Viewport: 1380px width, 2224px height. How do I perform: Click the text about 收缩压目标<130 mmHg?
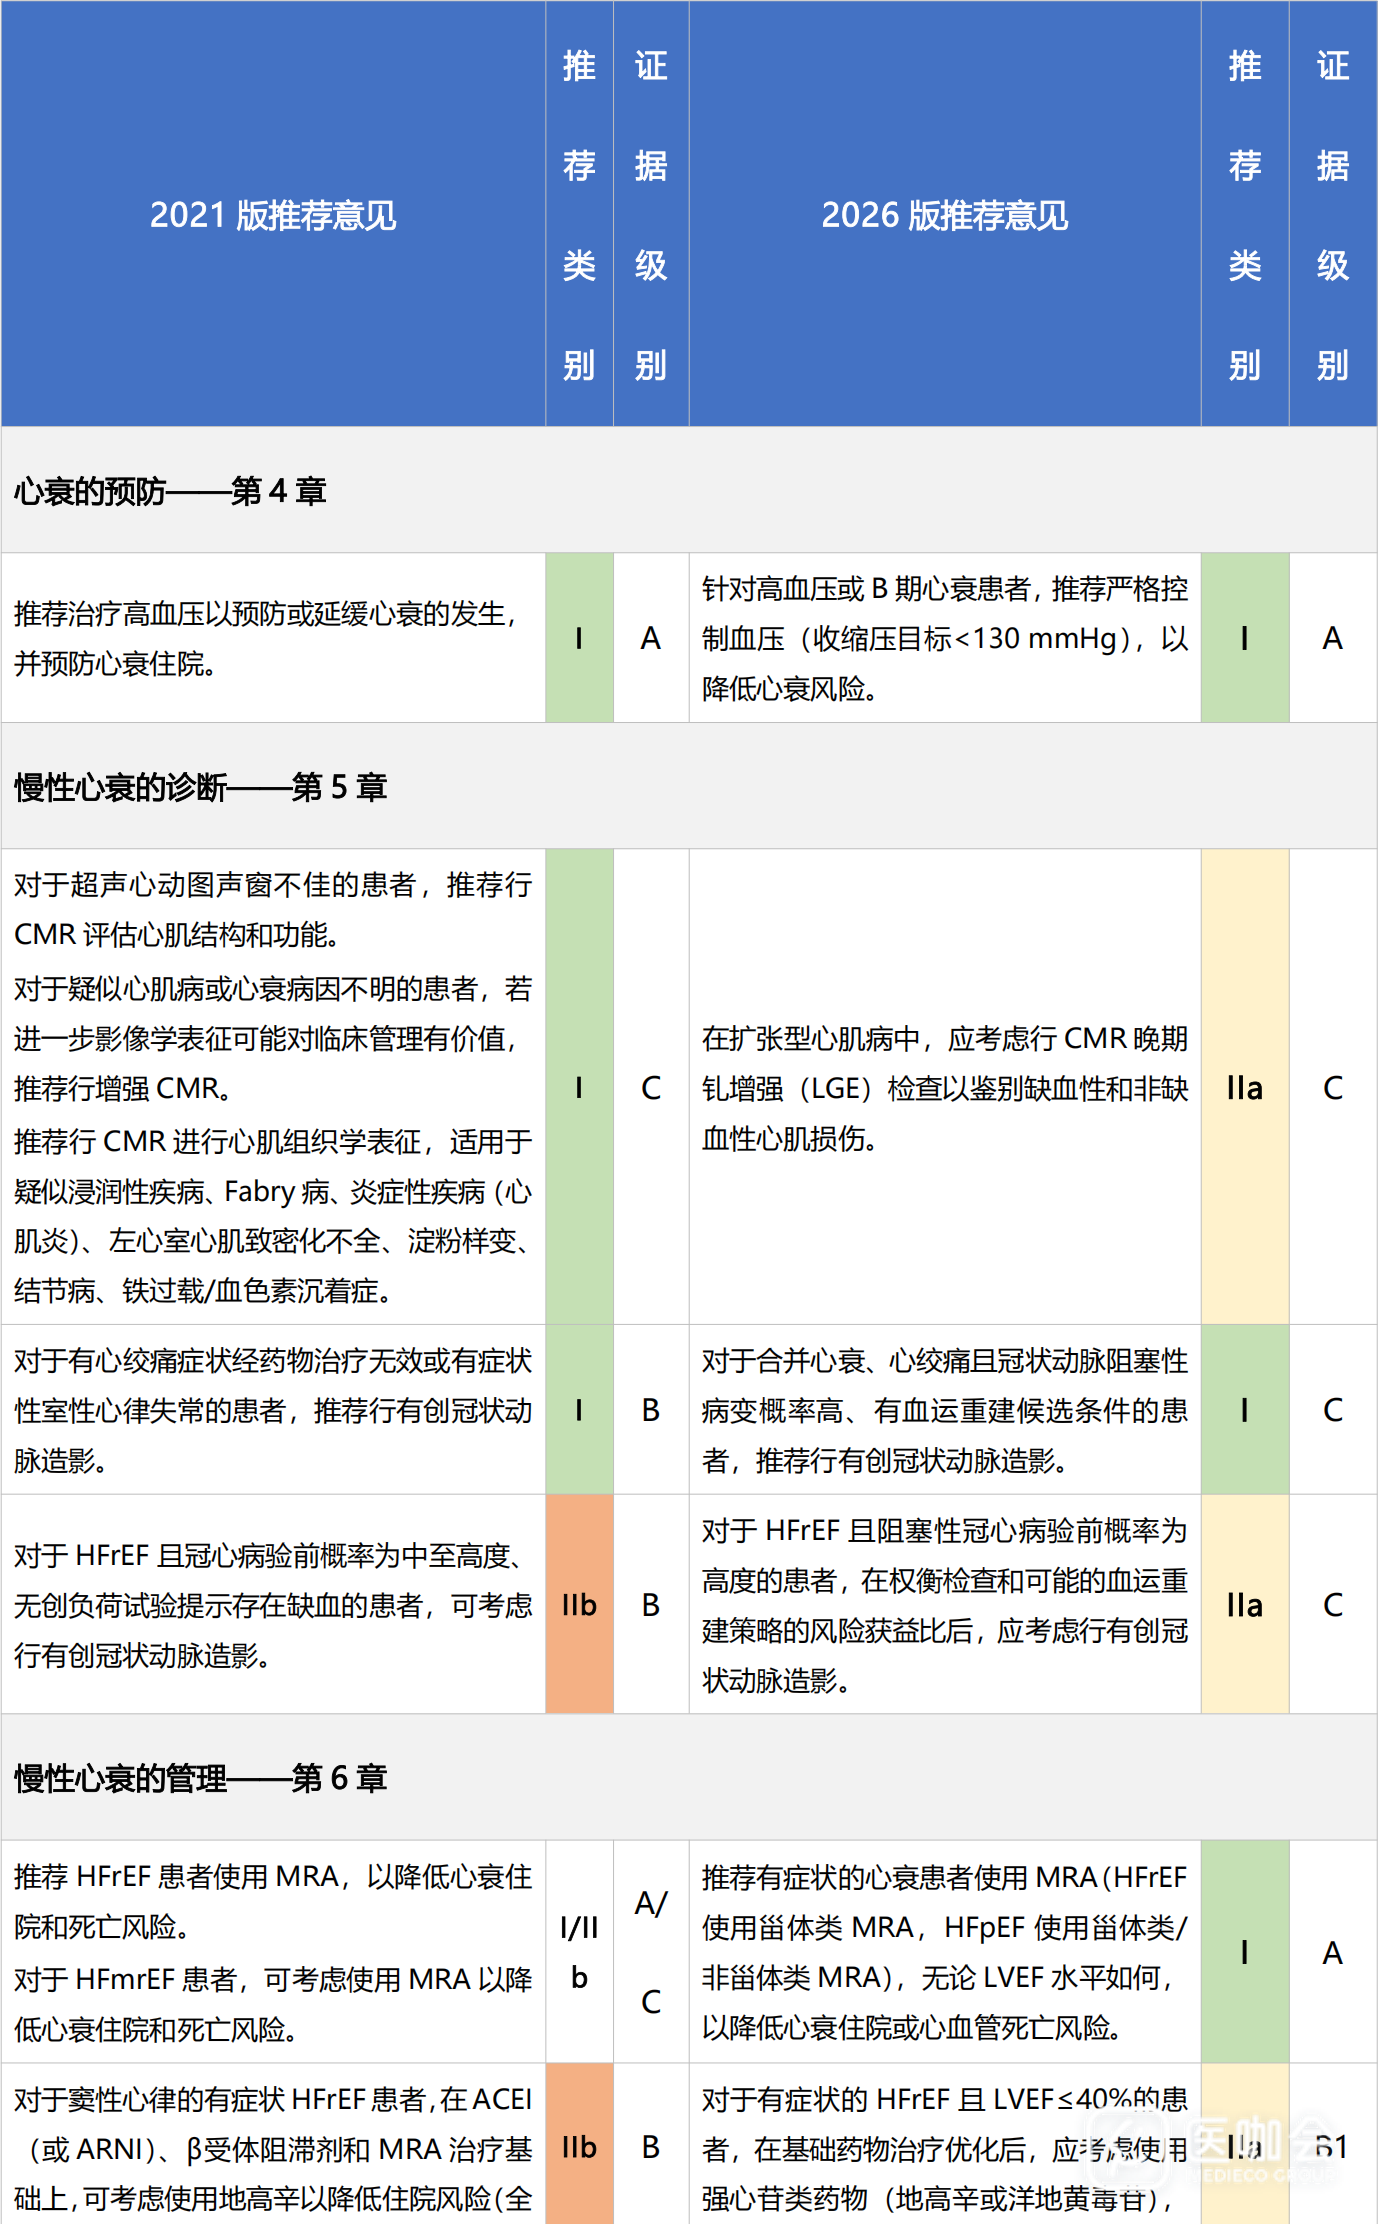(945, 638)
